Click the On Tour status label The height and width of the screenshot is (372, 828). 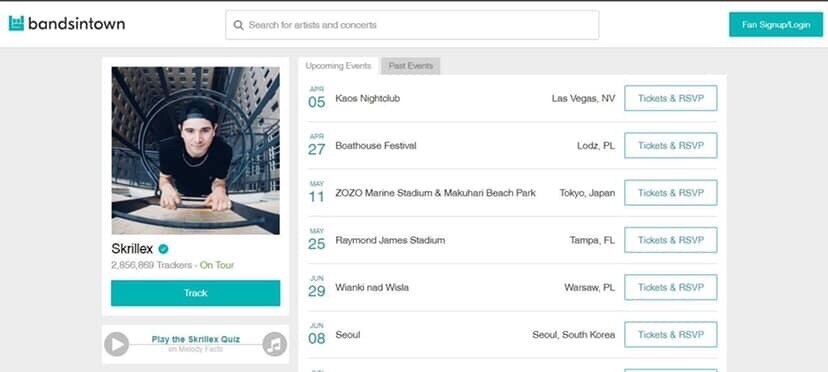click(217, 265)
